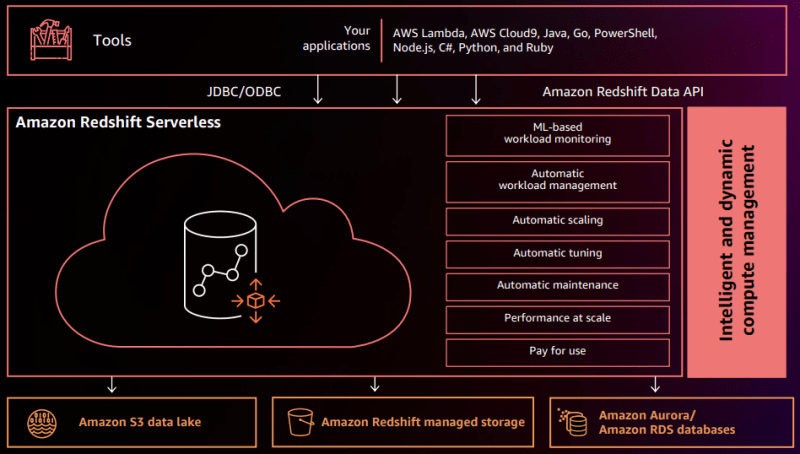Image resolution: width=800 pixels, height=454 pixels.
Task: Select the Performance at scale box
Action: [x=558, y=319]
